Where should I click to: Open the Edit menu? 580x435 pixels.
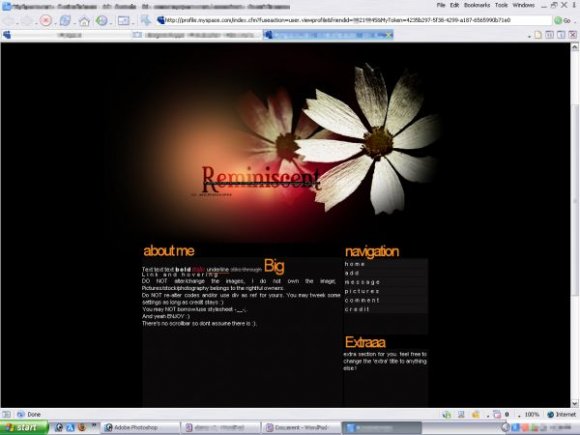pyautogui.click(x=454, y=5)
